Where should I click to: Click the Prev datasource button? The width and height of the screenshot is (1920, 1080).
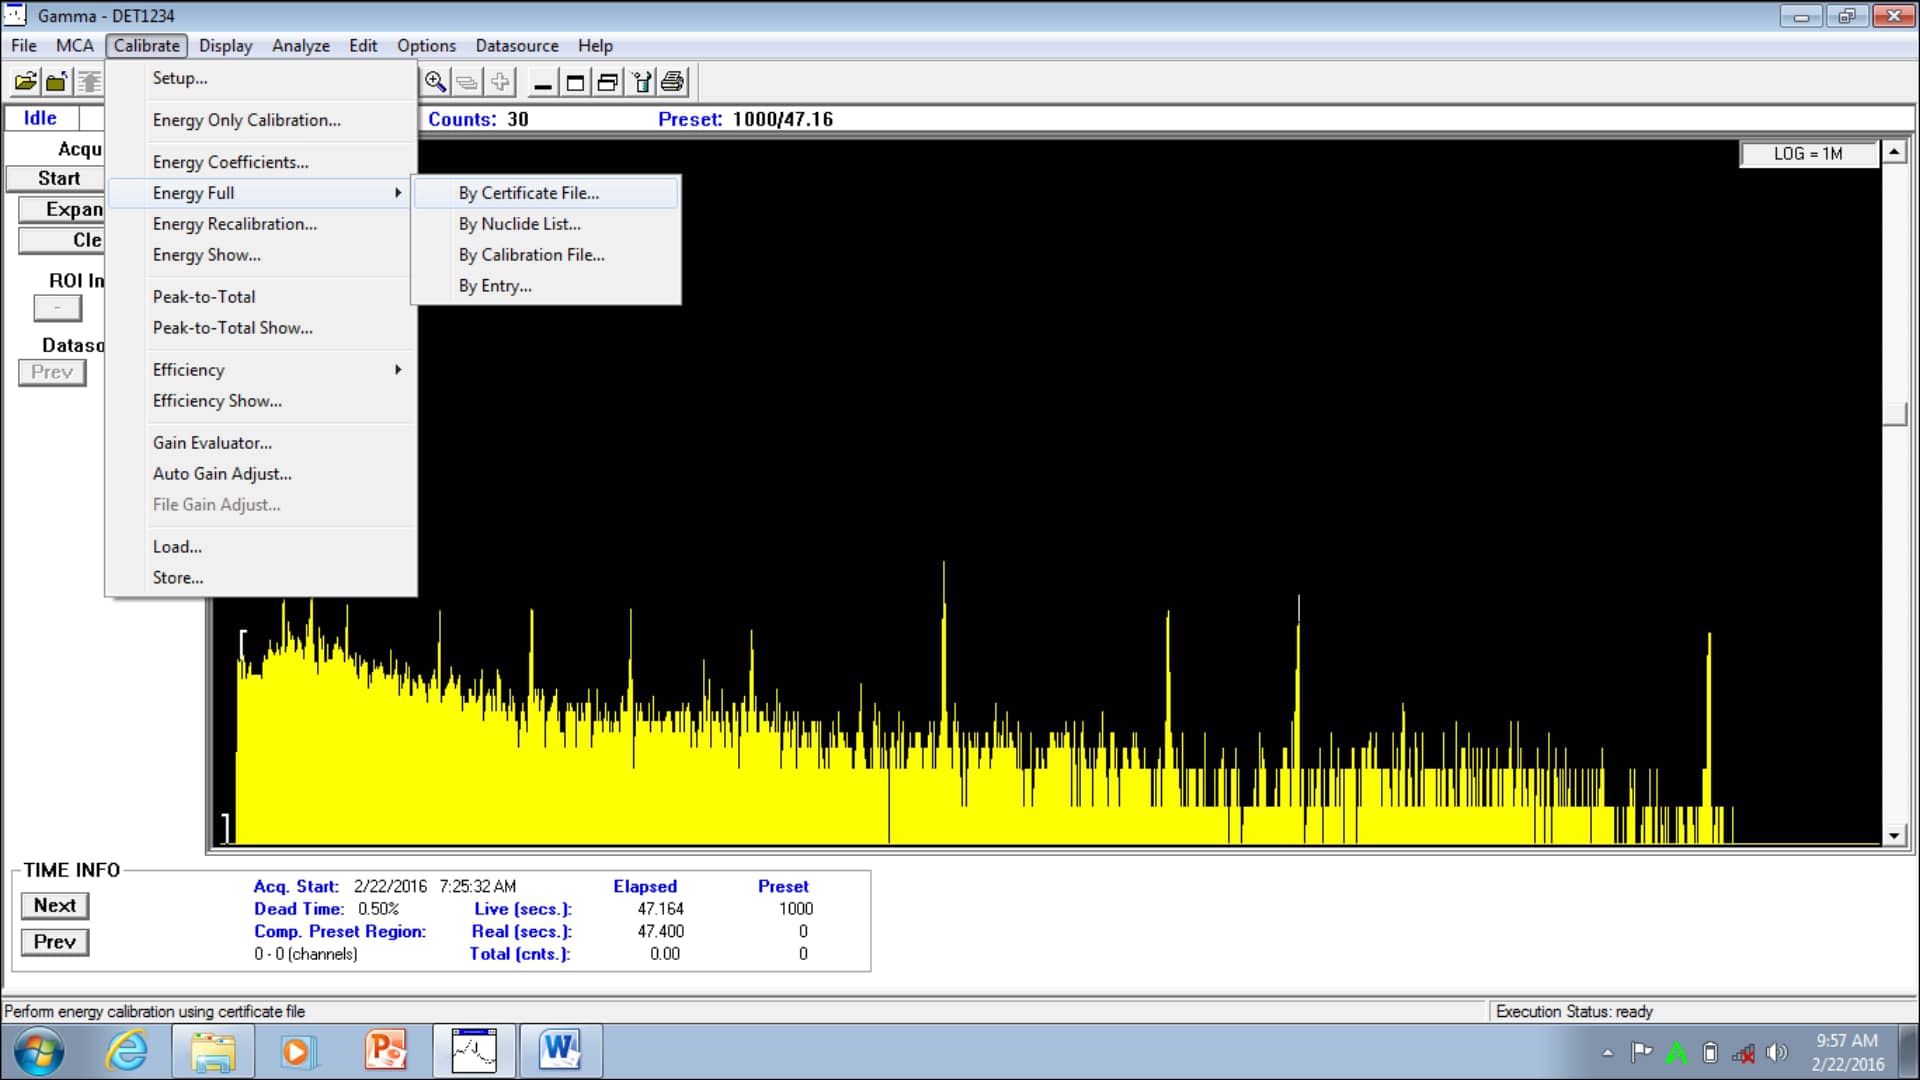point(52,372)
